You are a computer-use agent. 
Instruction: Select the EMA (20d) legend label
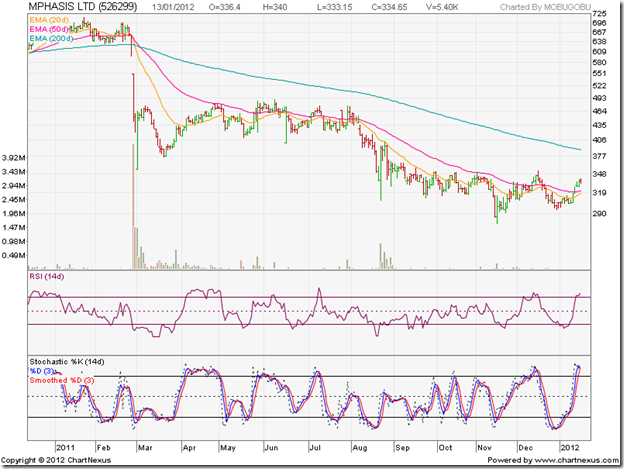pos(48,19)
